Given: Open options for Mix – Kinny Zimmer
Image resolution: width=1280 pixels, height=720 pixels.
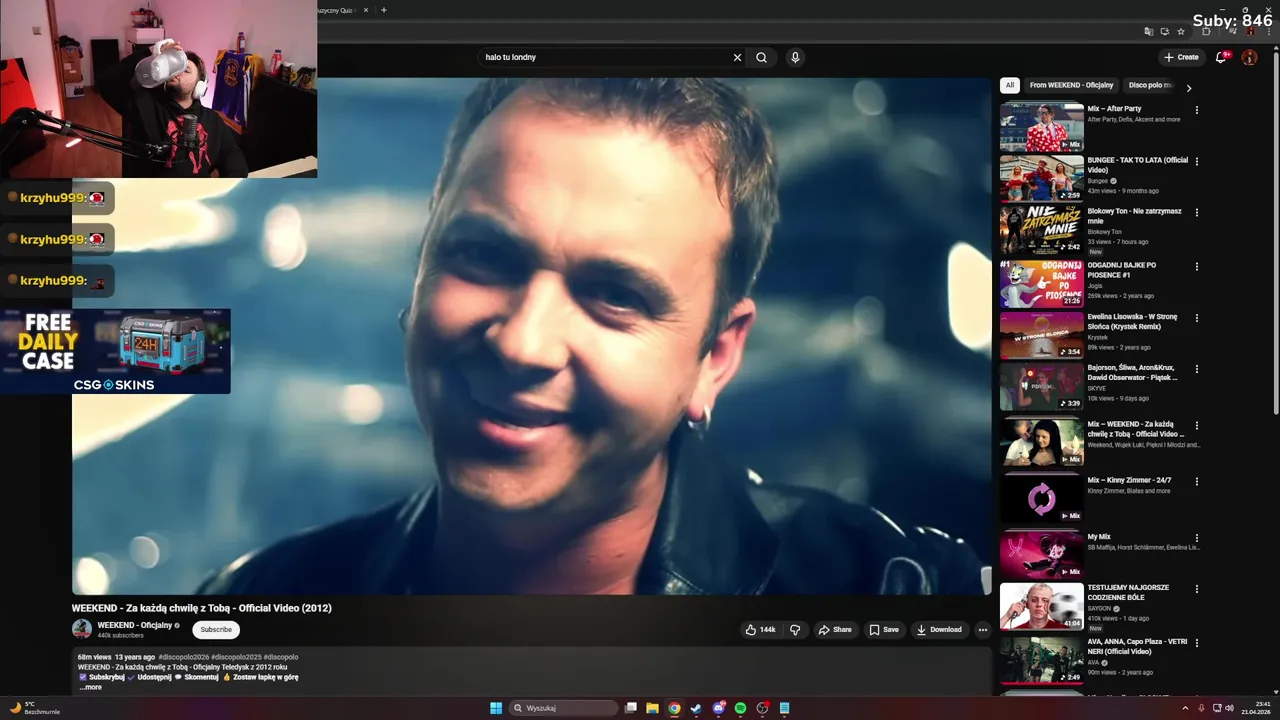Looking at the screenshot, I should pos(1197,481).
